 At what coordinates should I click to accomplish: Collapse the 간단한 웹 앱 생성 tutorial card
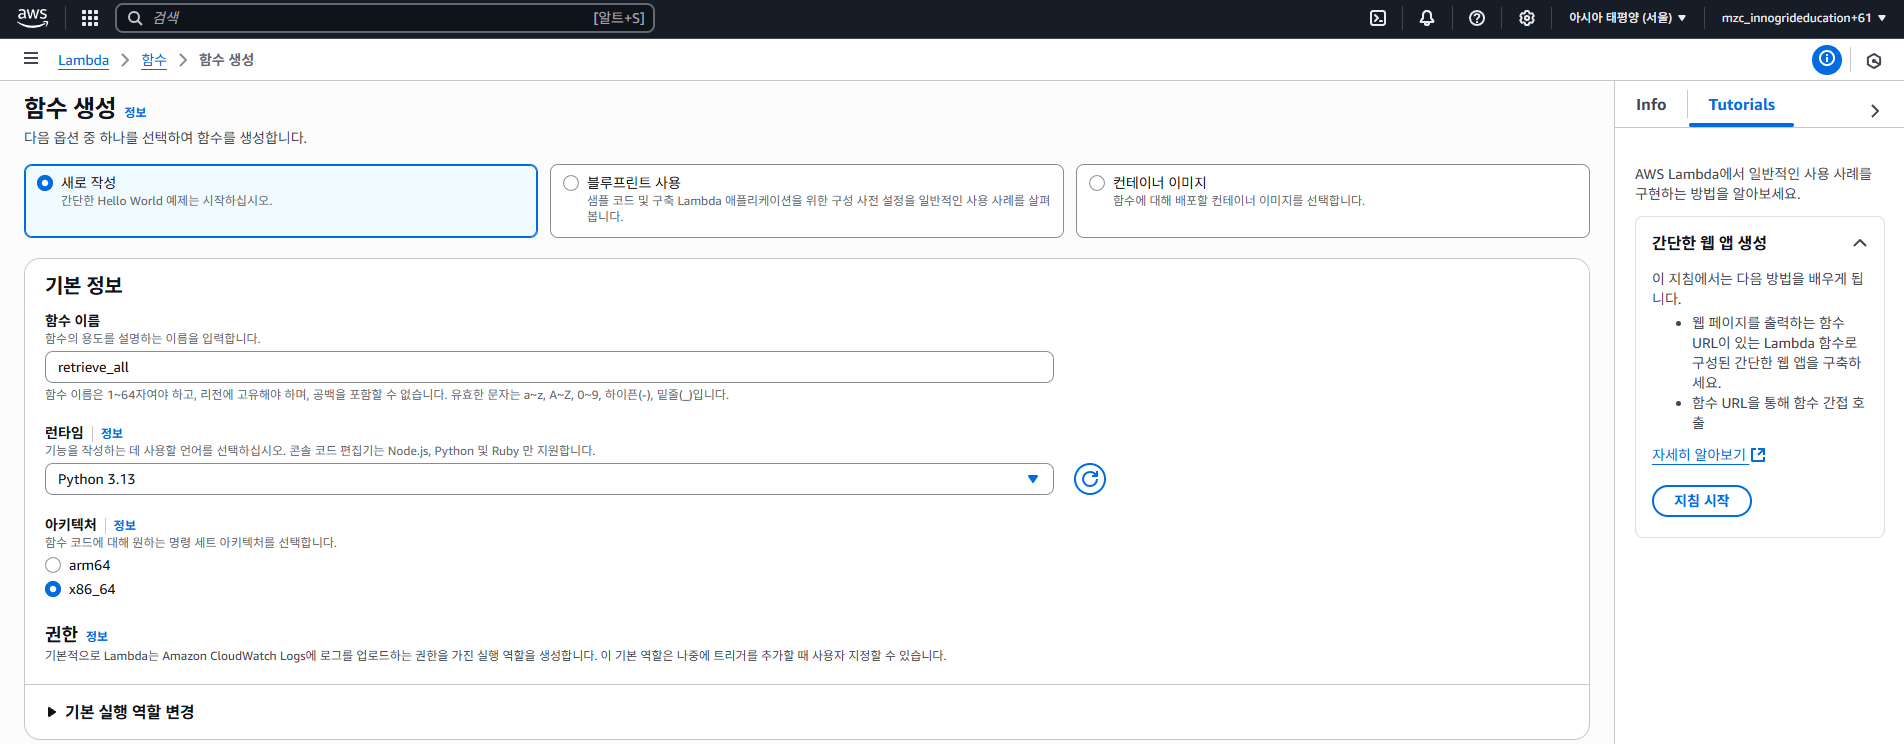click(1860, 243)
